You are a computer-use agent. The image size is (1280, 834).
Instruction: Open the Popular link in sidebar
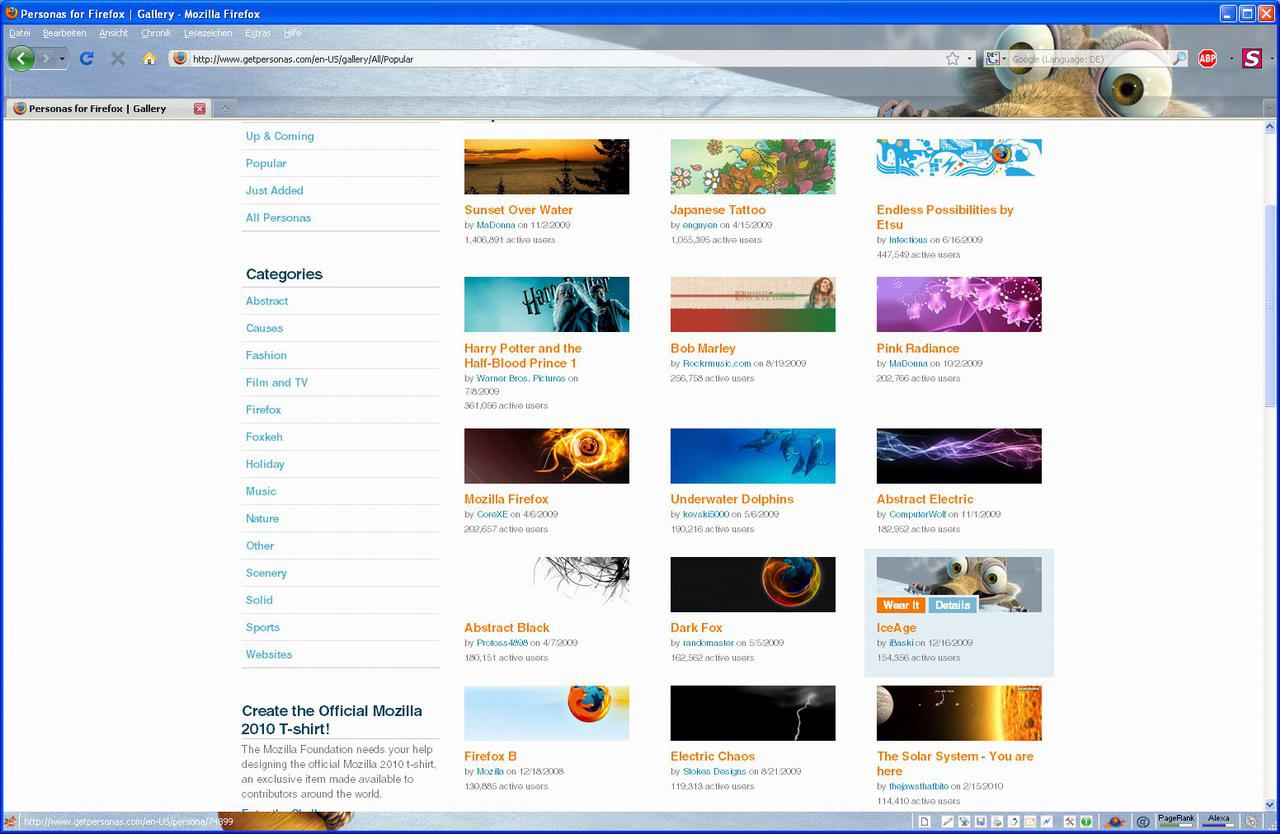[266, 163]
